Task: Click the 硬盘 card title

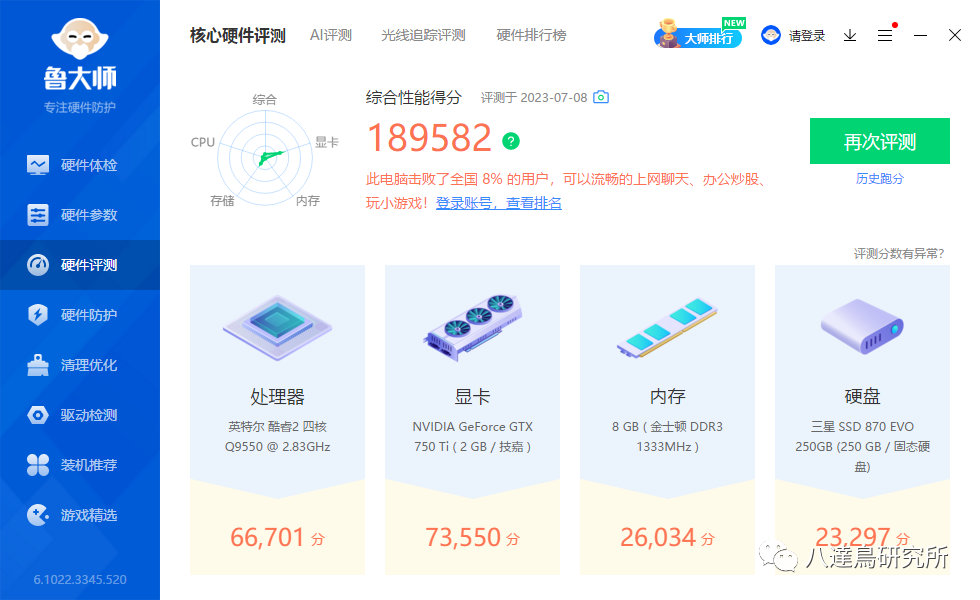Action: 862,396
